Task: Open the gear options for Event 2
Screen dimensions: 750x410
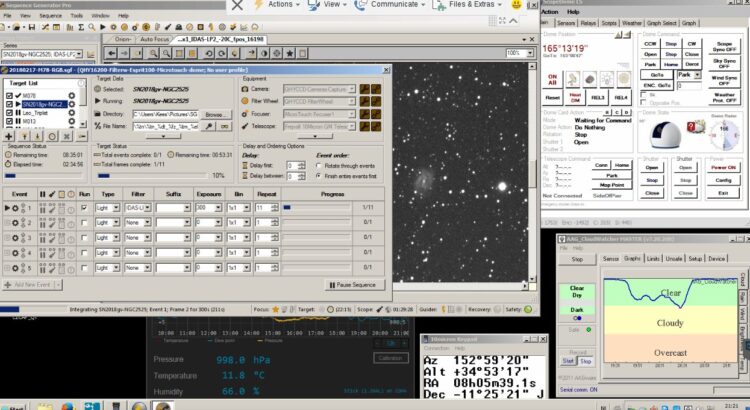Action: [15, 223]
